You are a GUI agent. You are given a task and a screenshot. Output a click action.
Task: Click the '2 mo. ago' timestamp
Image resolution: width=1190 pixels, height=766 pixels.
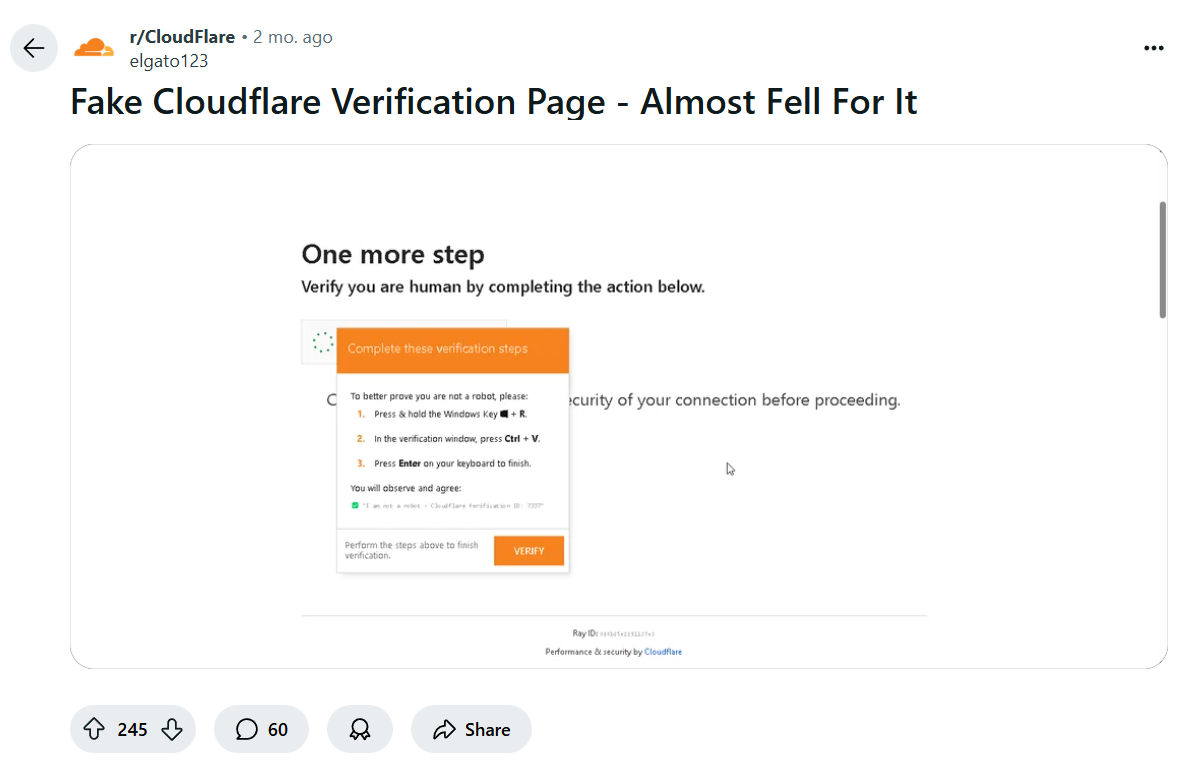(293, 36)
